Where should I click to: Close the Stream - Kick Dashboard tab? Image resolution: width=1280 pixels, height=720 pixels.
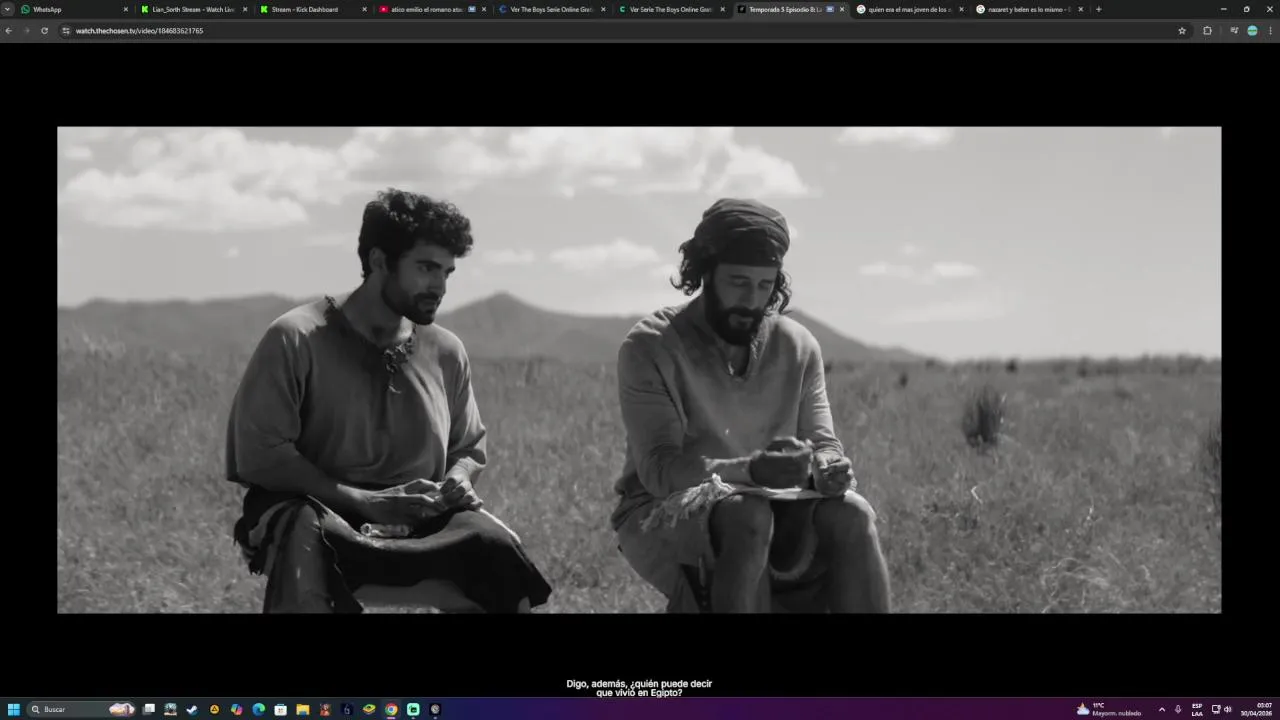point(364,9)
